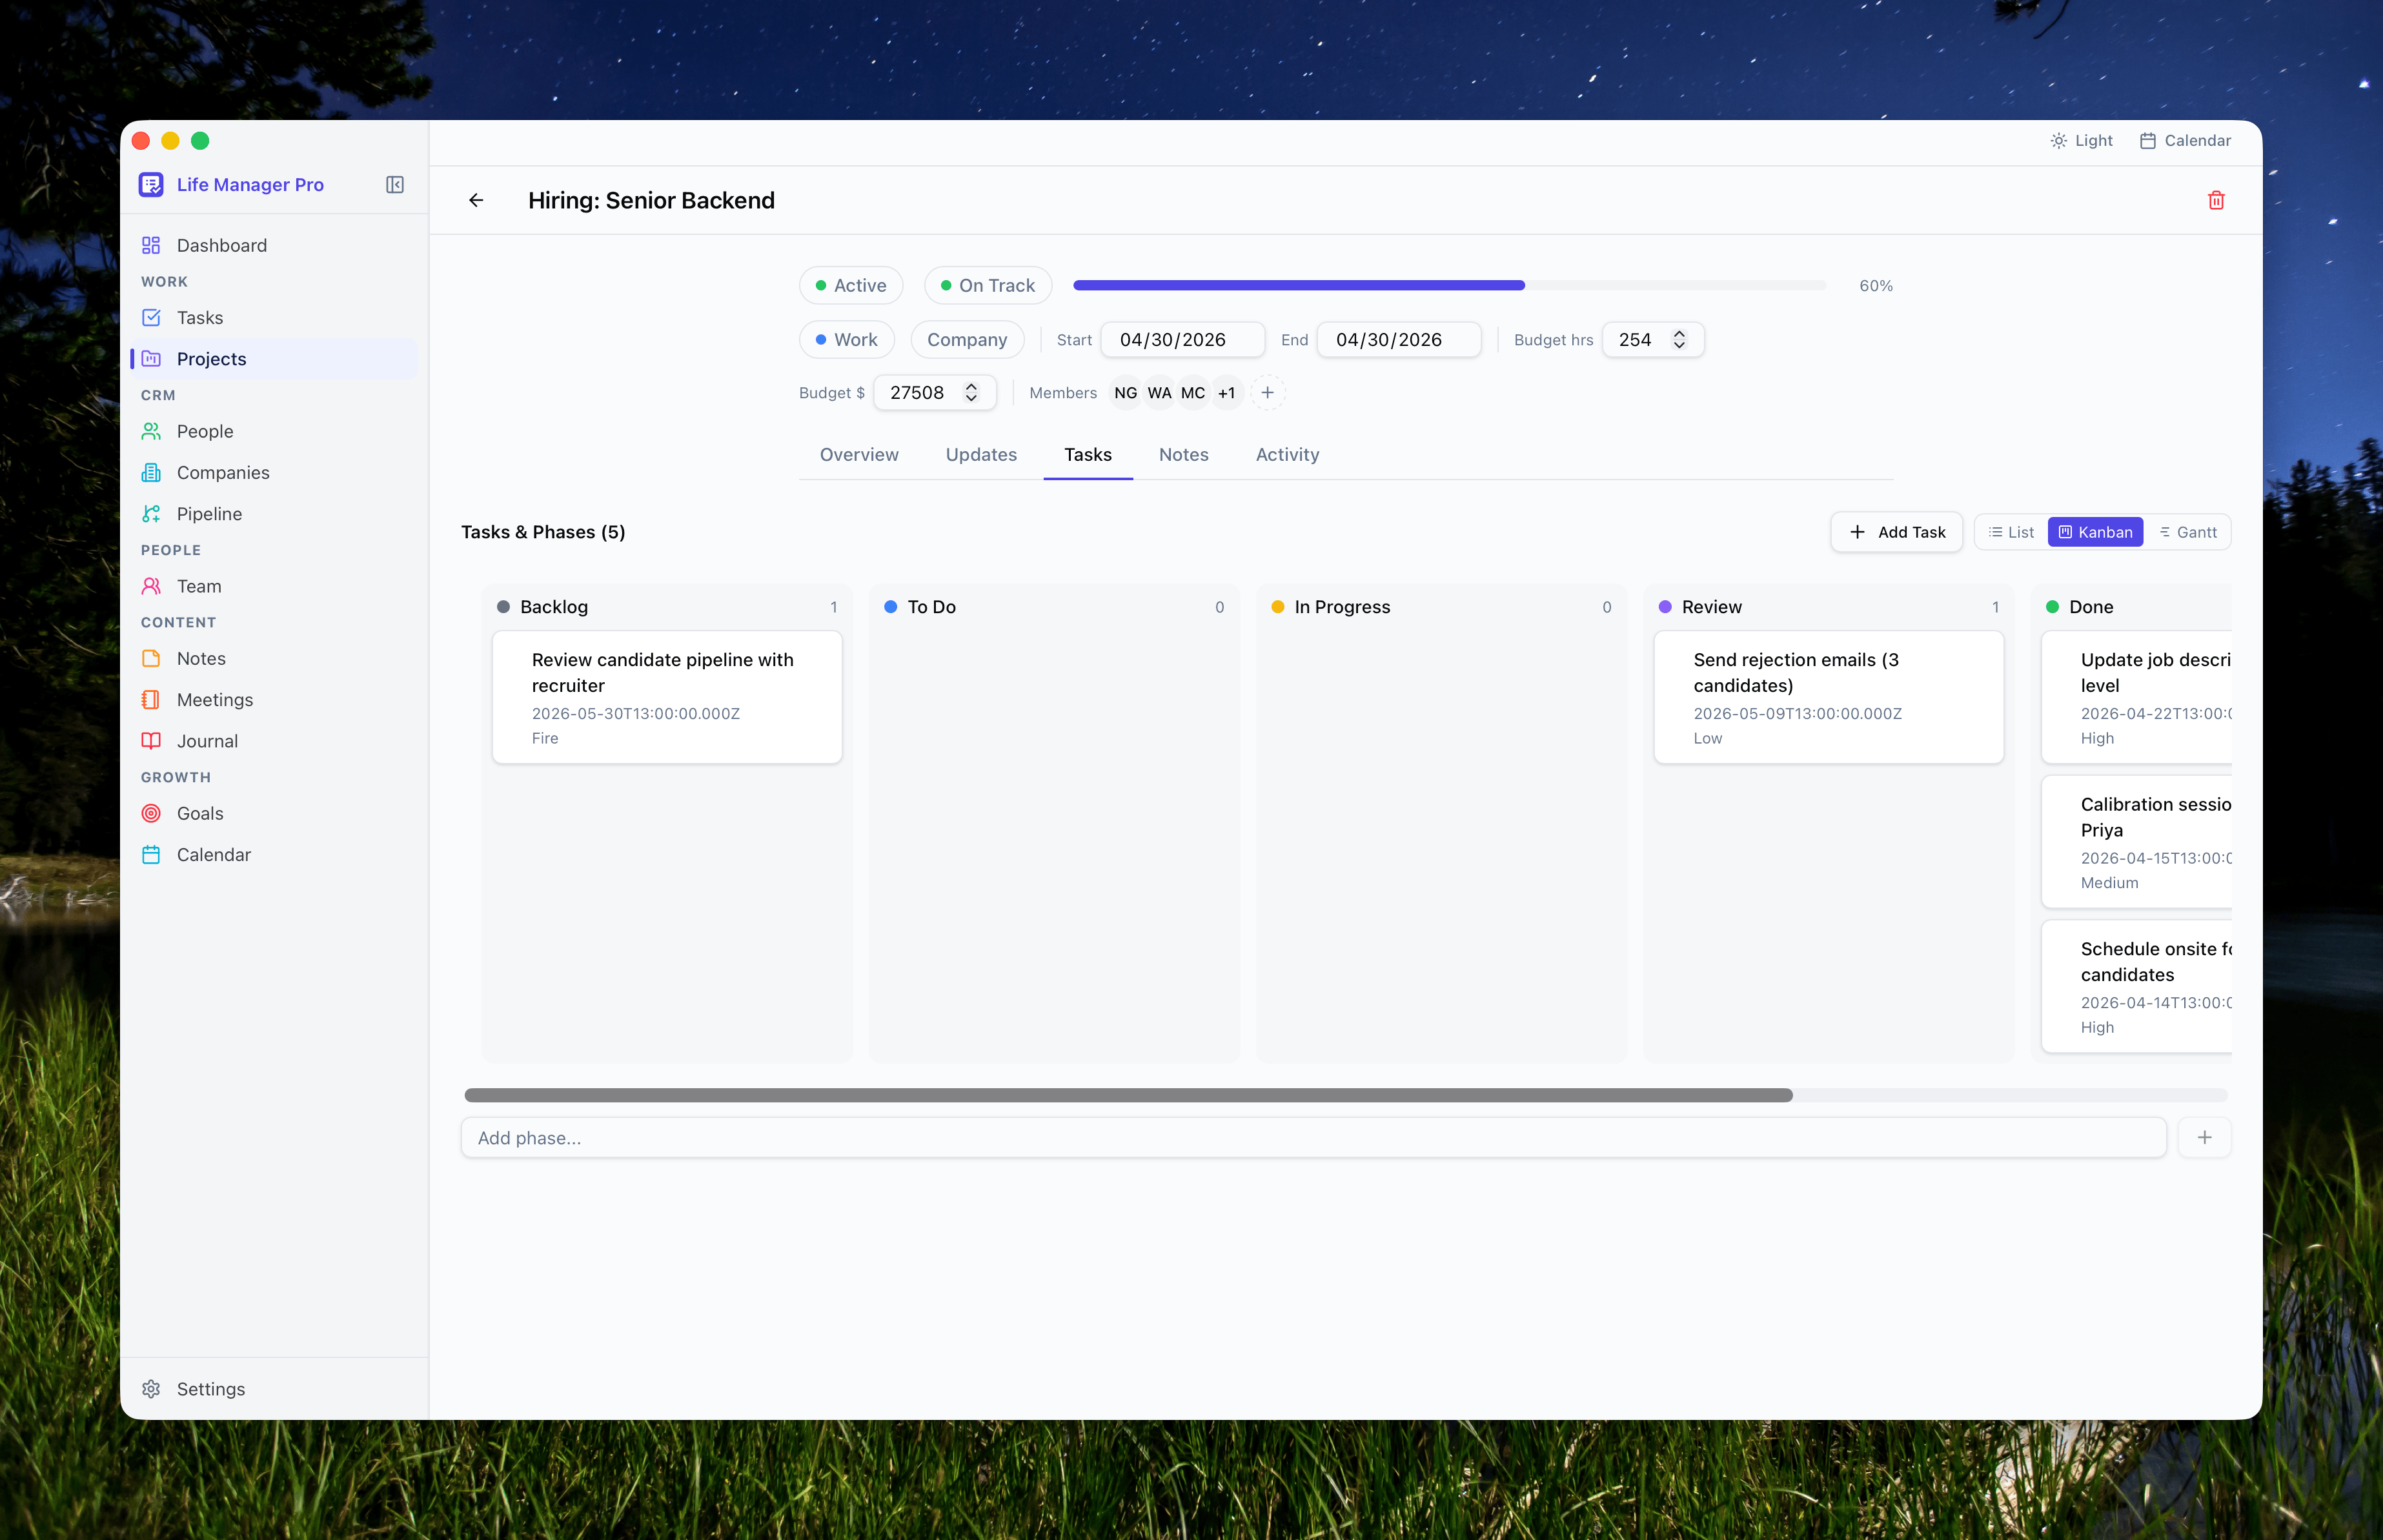The width and height of the screenshot is (2383, 1540).
Task: Adjust Budget hrs stepper arrows
Action: pos(1679,340)
